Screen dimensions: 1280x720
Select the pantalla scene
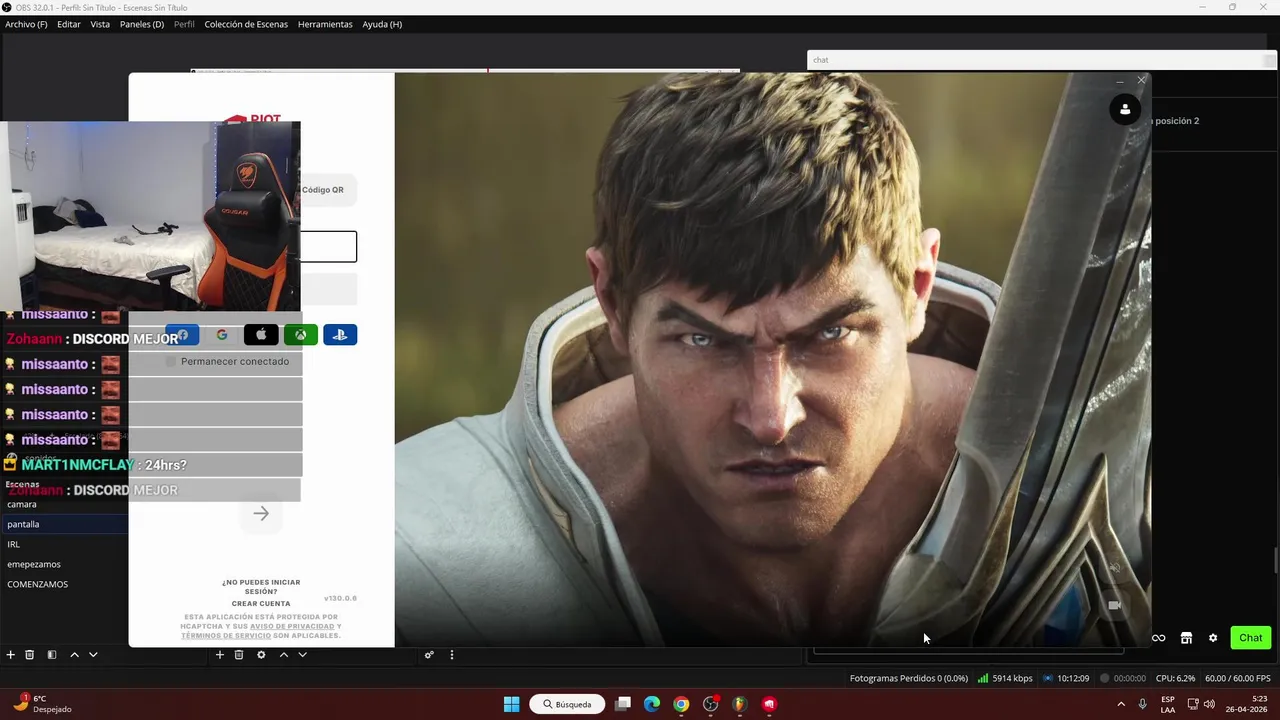click(x=64, y=524)
